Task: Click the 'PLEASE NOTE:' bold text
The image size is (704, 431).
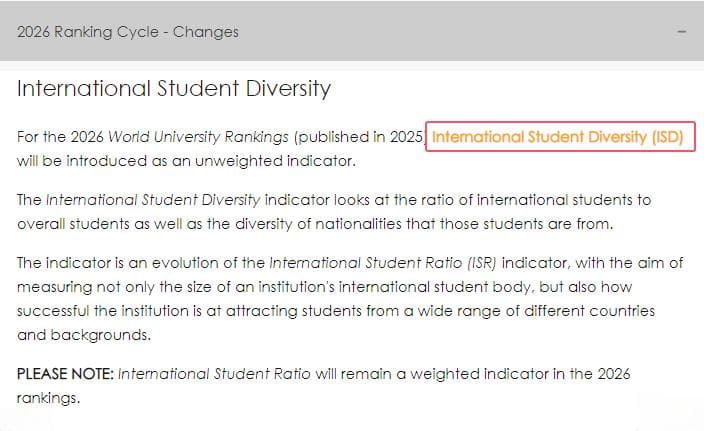Action: pos(66,374)
